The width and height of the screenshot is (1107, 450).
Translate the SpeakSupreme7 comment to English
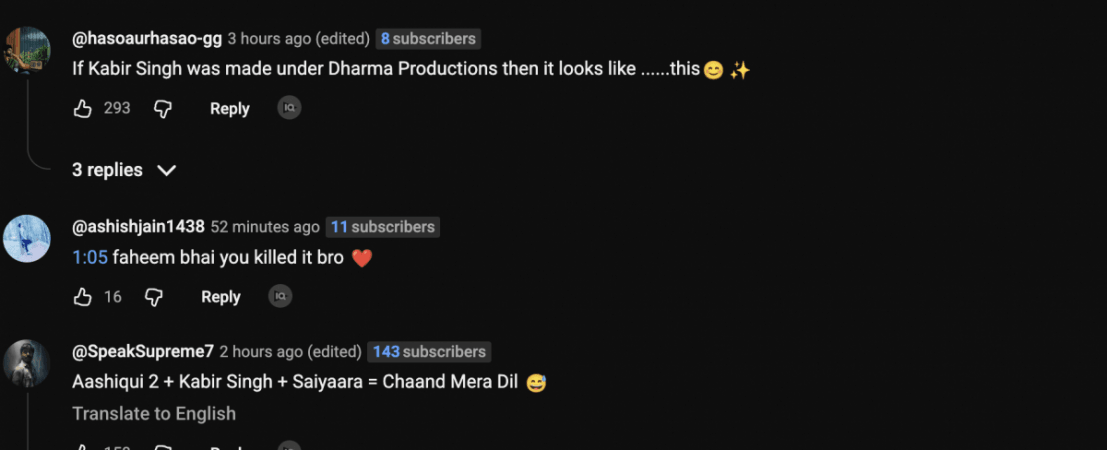click(154, 413)
